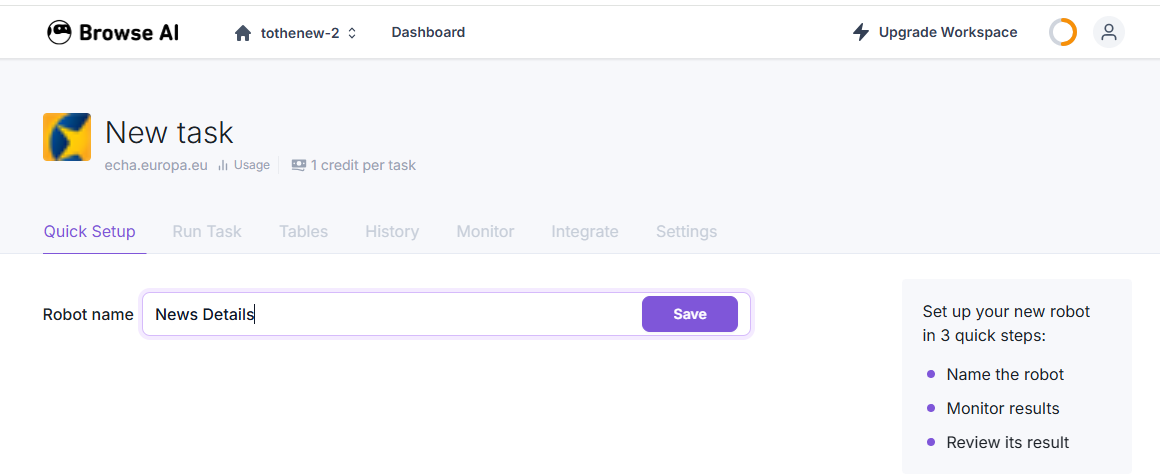Viewport: 1160px width, 476px height.
Task: Click the echa.europa.eu robot thumbnail
Action: click(67, 137)
